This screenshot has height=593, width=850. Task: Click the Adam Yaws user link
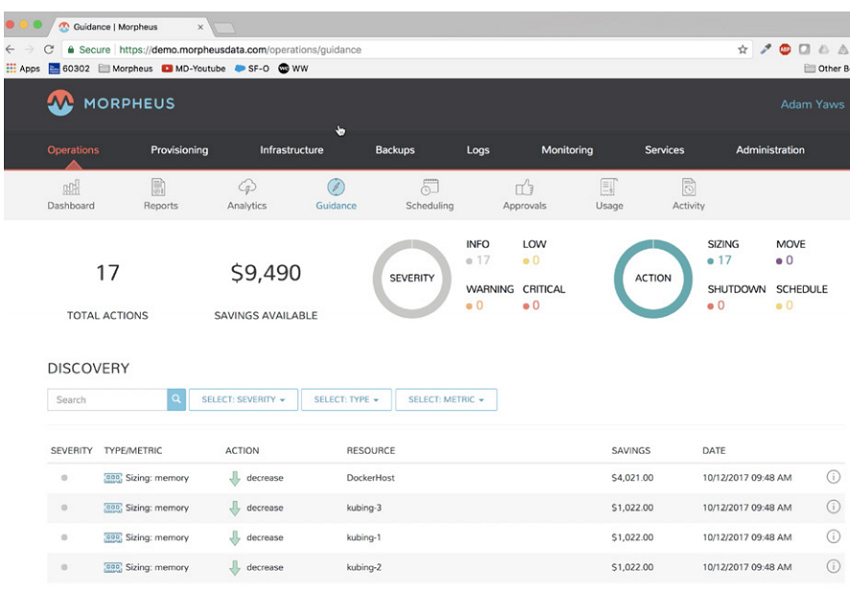coord(811,104)
